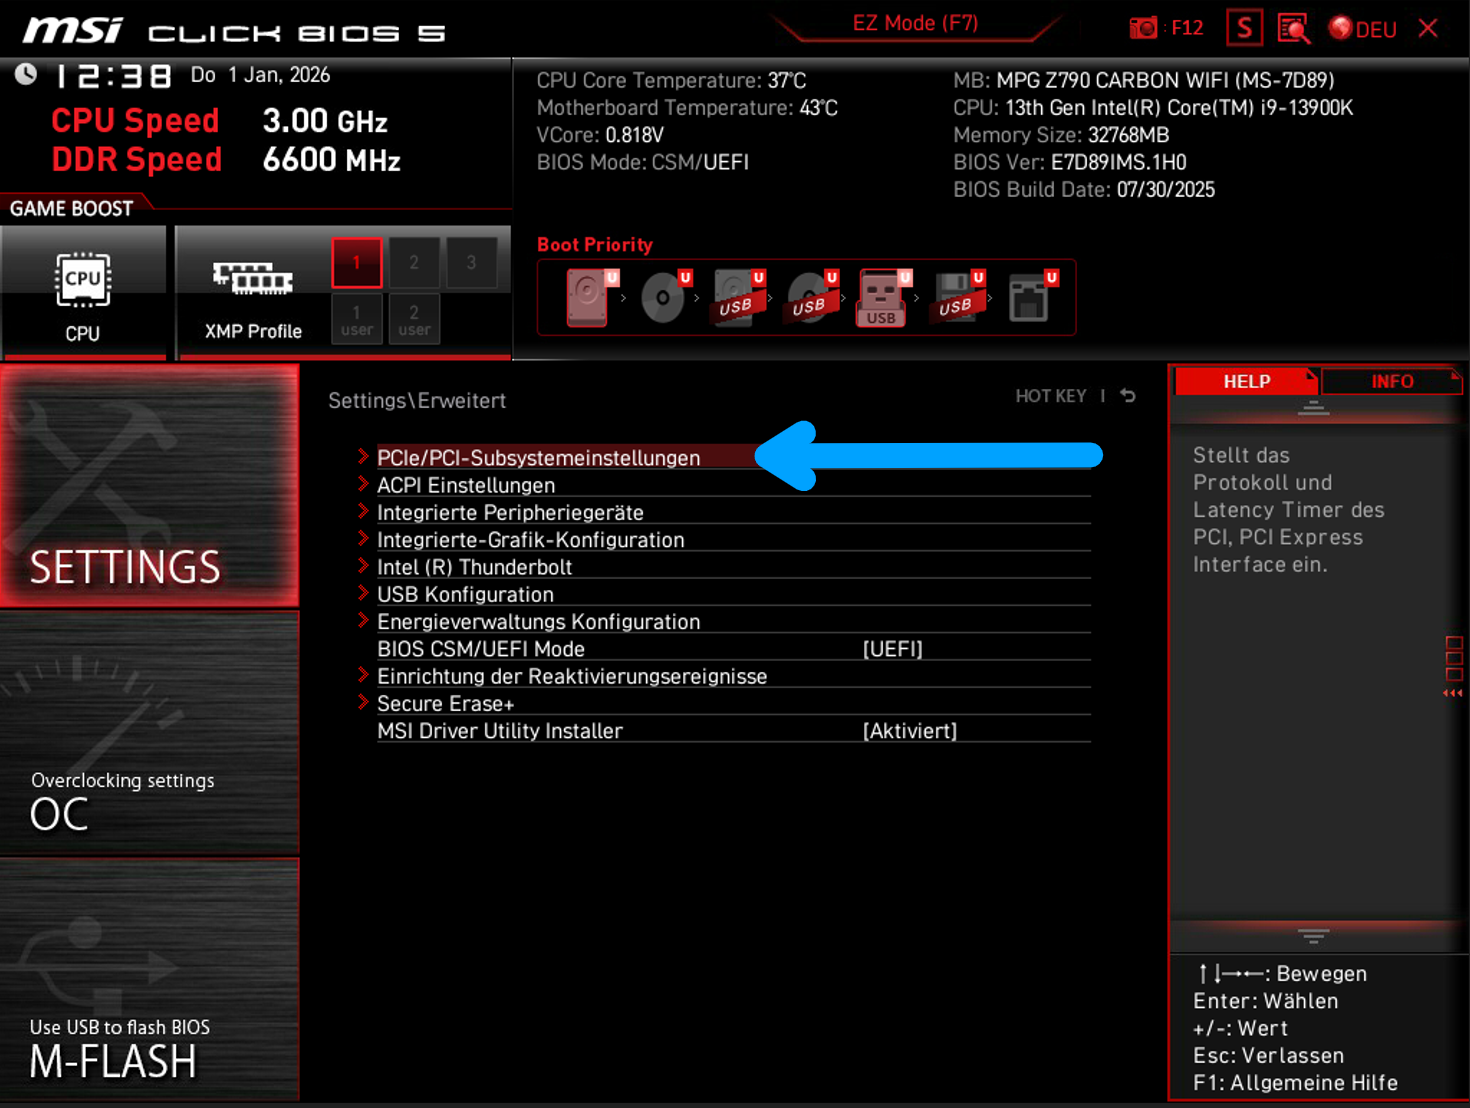Open the BIOS search magnifier icon
Screen dimensions: 1470x1108
(1294, 28)
